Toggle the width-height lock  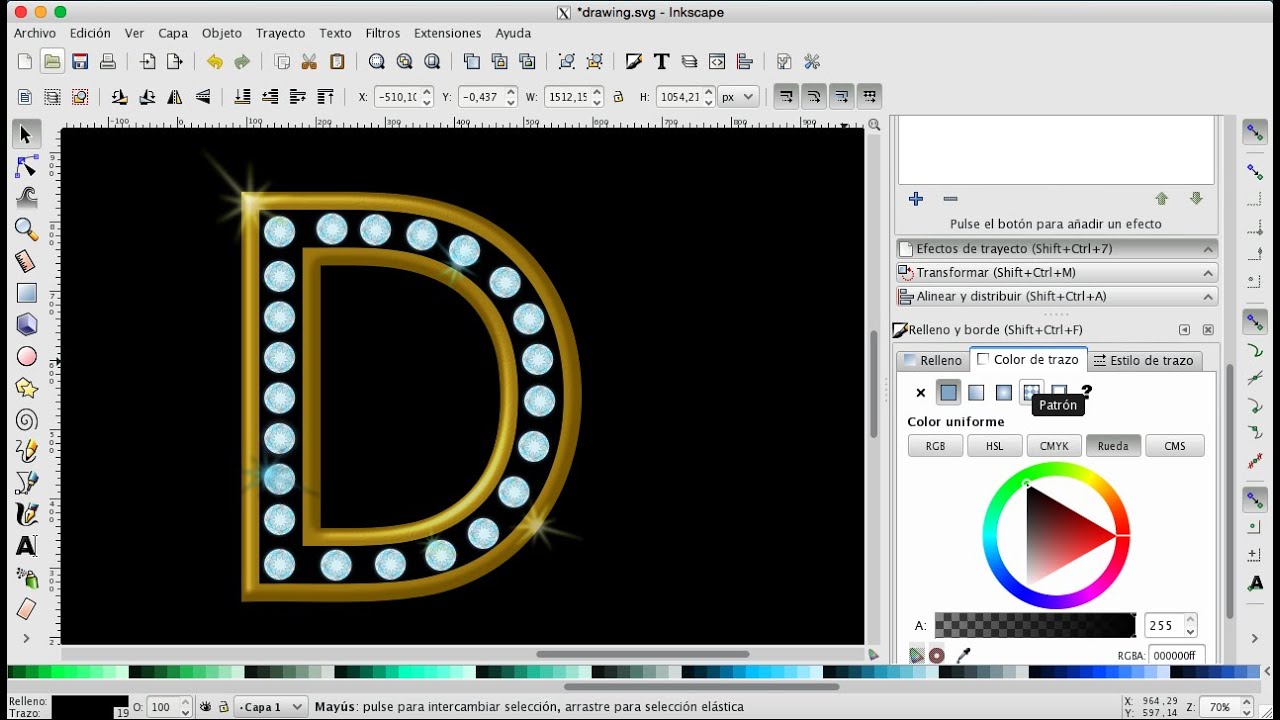(x=618, y=97)
